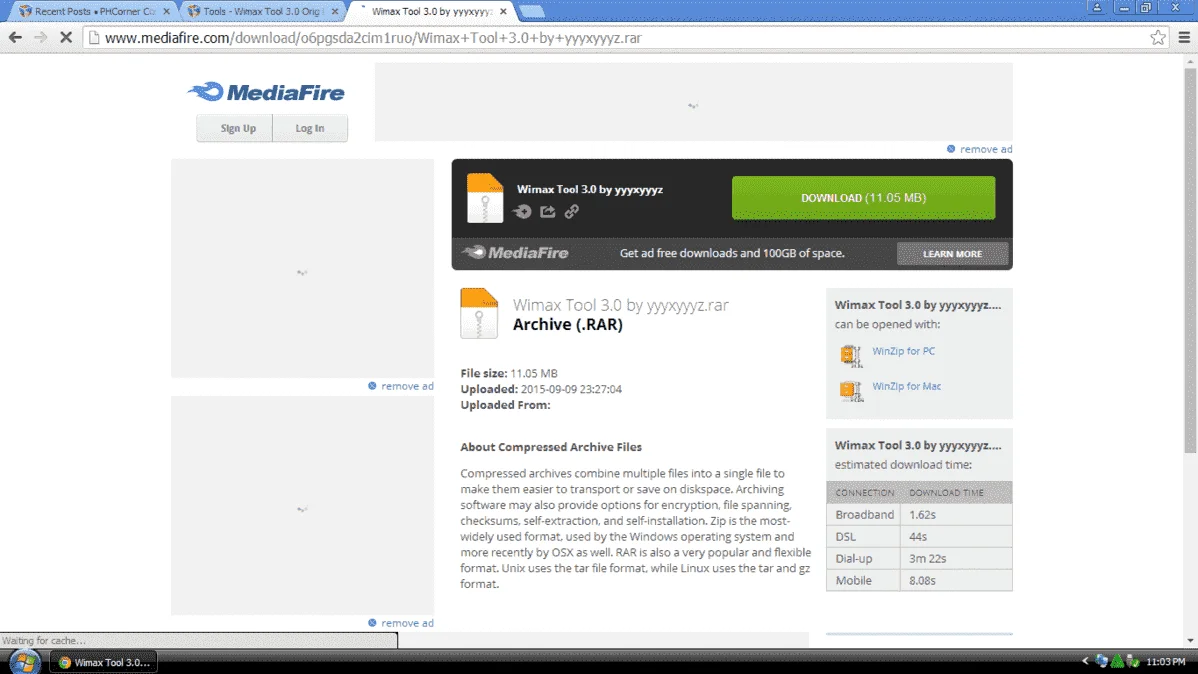This screenshot has height=674, width=1198.
Task: Open a new browser tab
Action: point(532,11)
